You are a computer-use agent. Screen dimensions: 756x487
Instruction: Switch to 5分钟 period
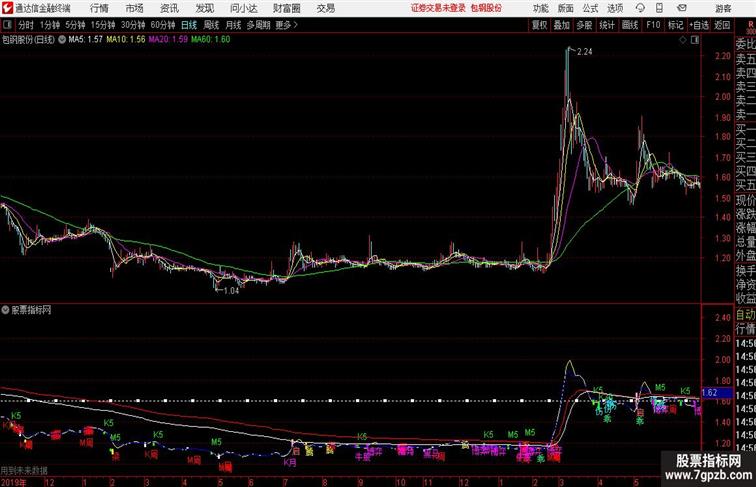(x=75, y=25)
